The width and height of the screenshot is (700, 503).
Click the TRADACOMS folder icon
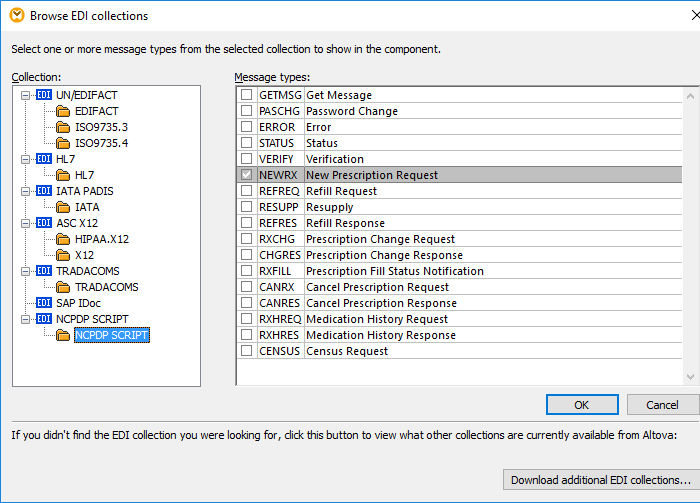click(x=63, y=287)
